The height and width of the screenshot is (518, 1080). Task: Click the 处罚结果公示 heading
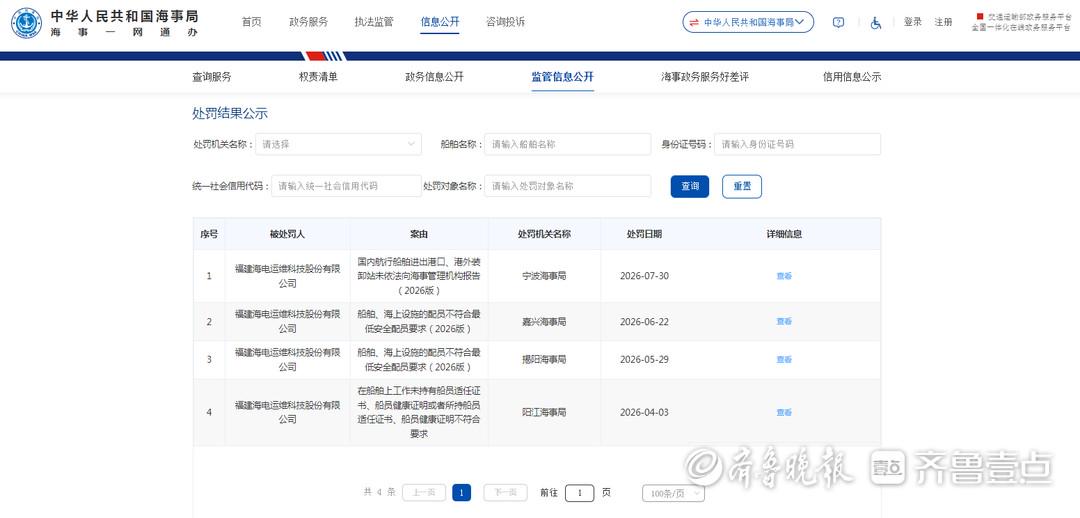229,114
